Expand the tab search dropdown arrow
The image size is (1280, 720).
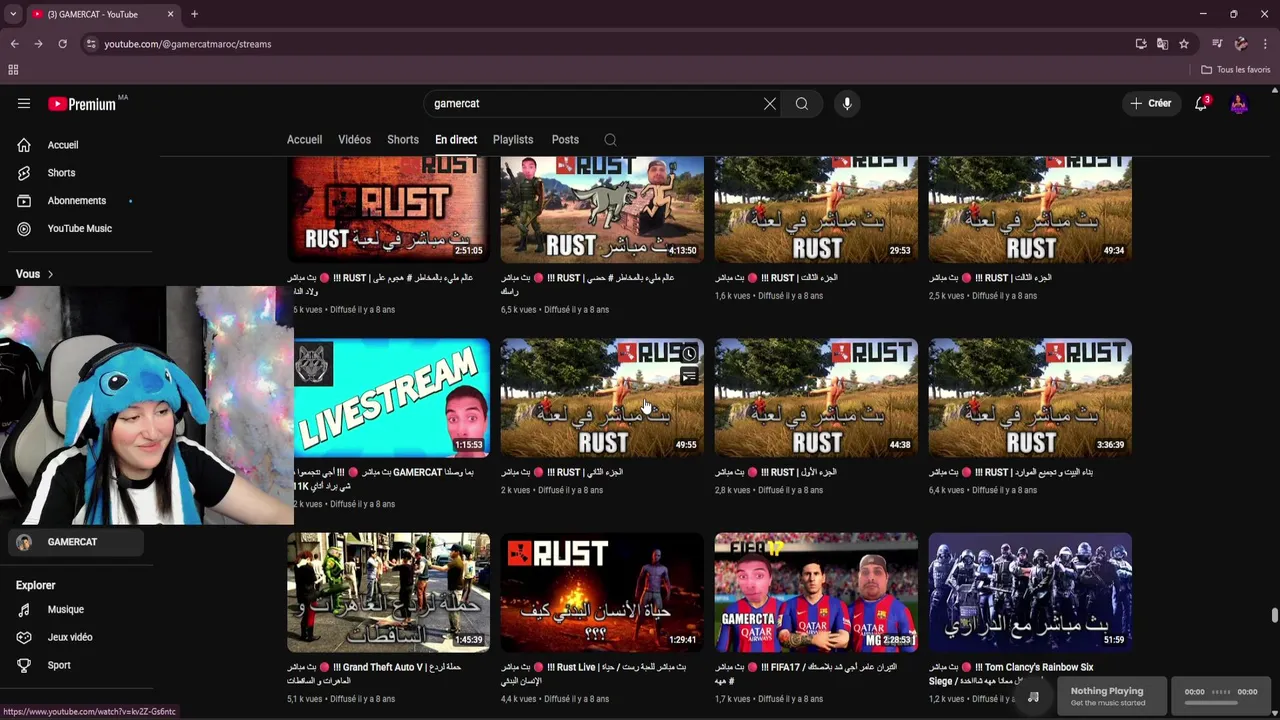pos(13,14)
